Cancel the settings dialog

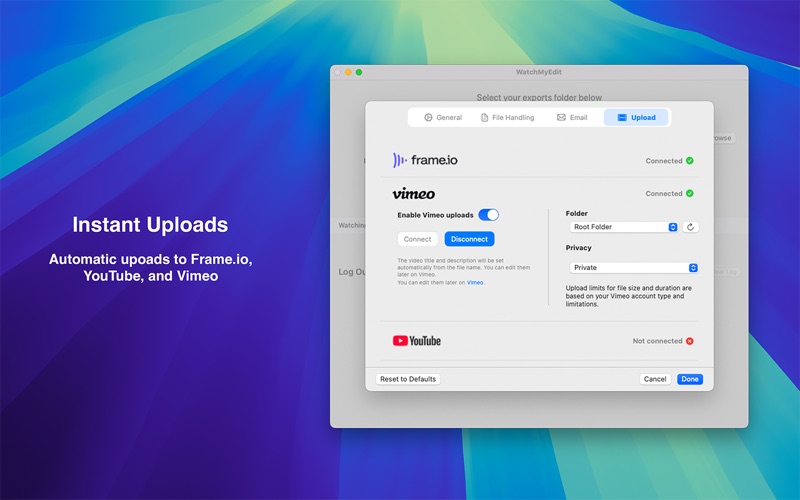click(x=655, y=379)
